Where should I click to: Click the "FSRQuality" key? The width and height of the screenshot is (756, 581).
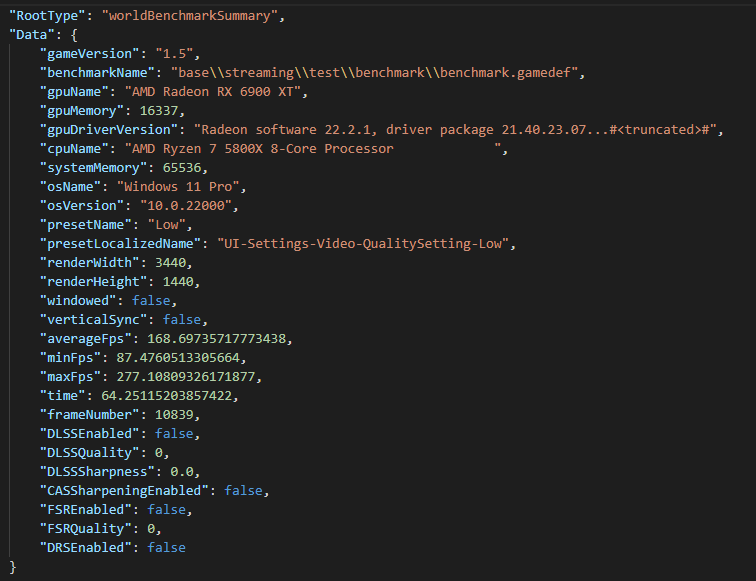click(x=86, y=528)
